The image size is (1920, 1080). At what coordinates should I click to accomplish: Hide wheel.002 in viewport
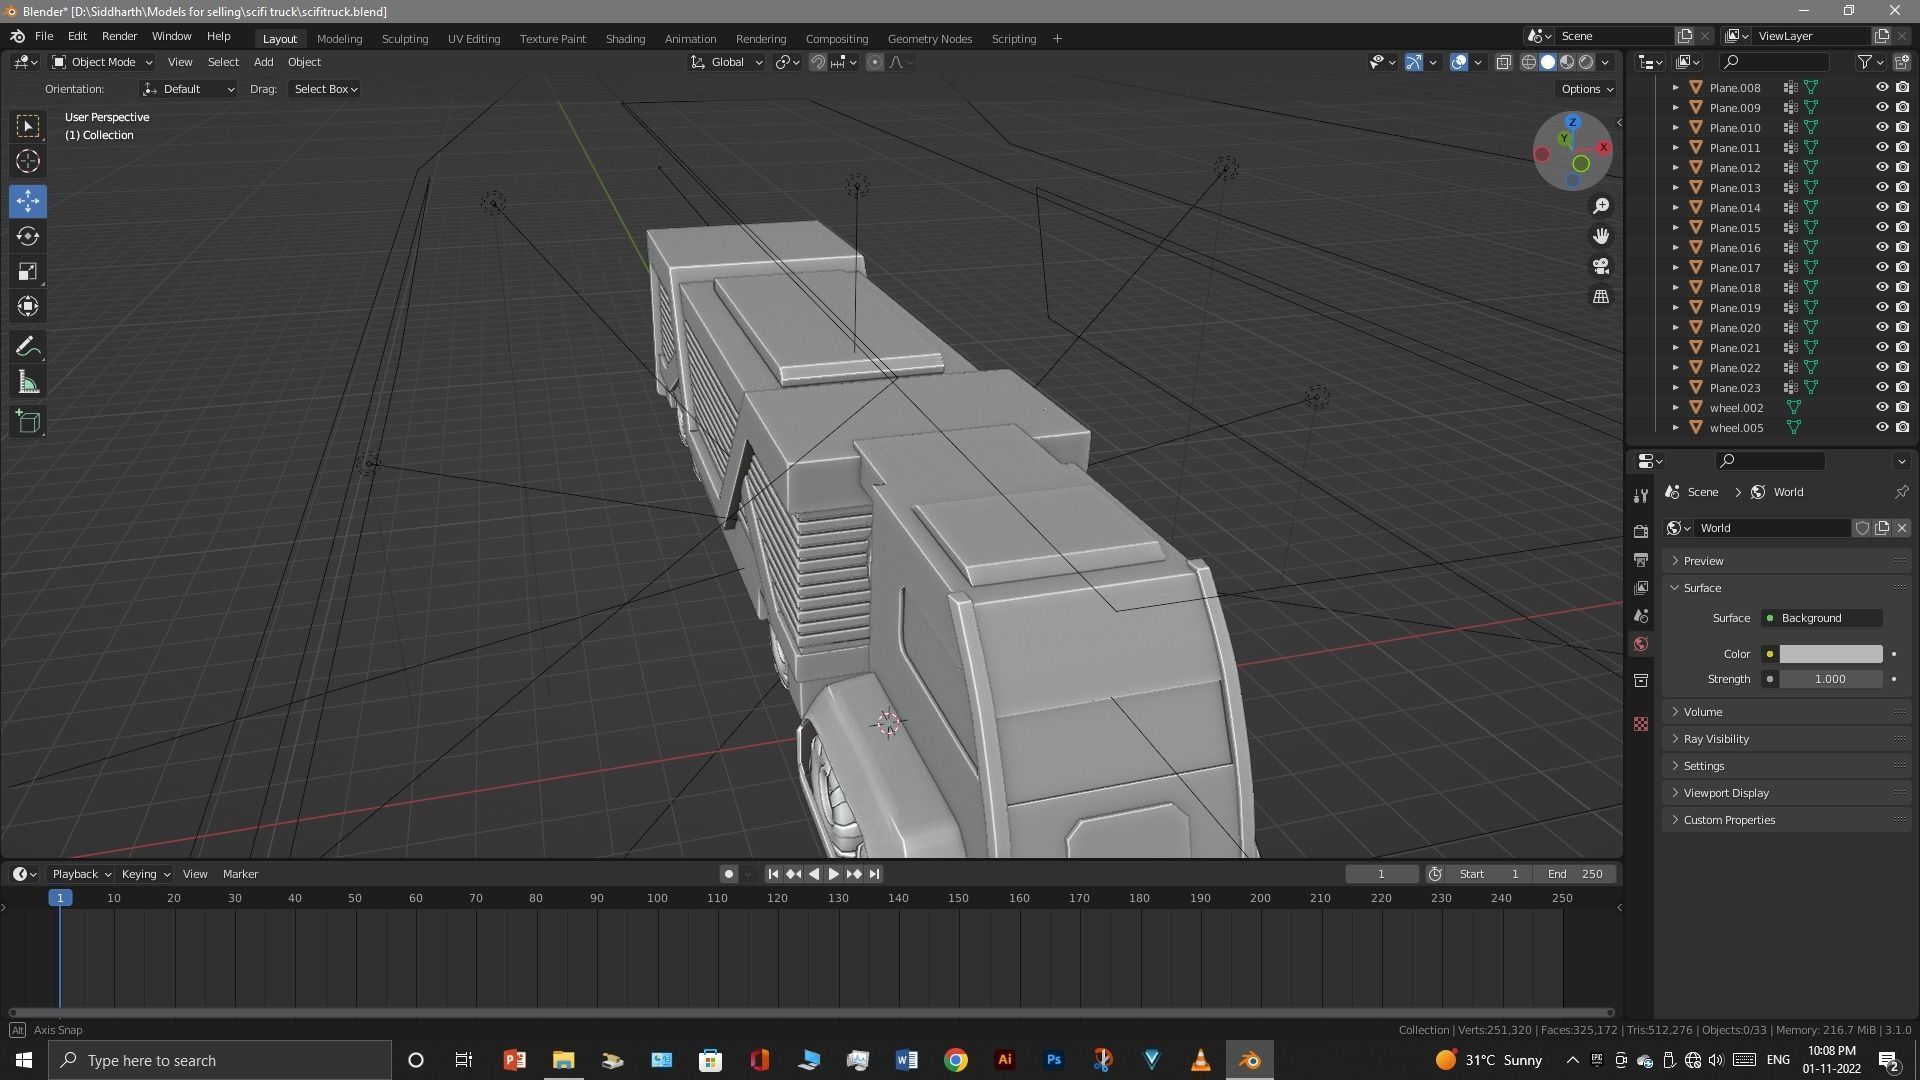(x=1881, y=408)
